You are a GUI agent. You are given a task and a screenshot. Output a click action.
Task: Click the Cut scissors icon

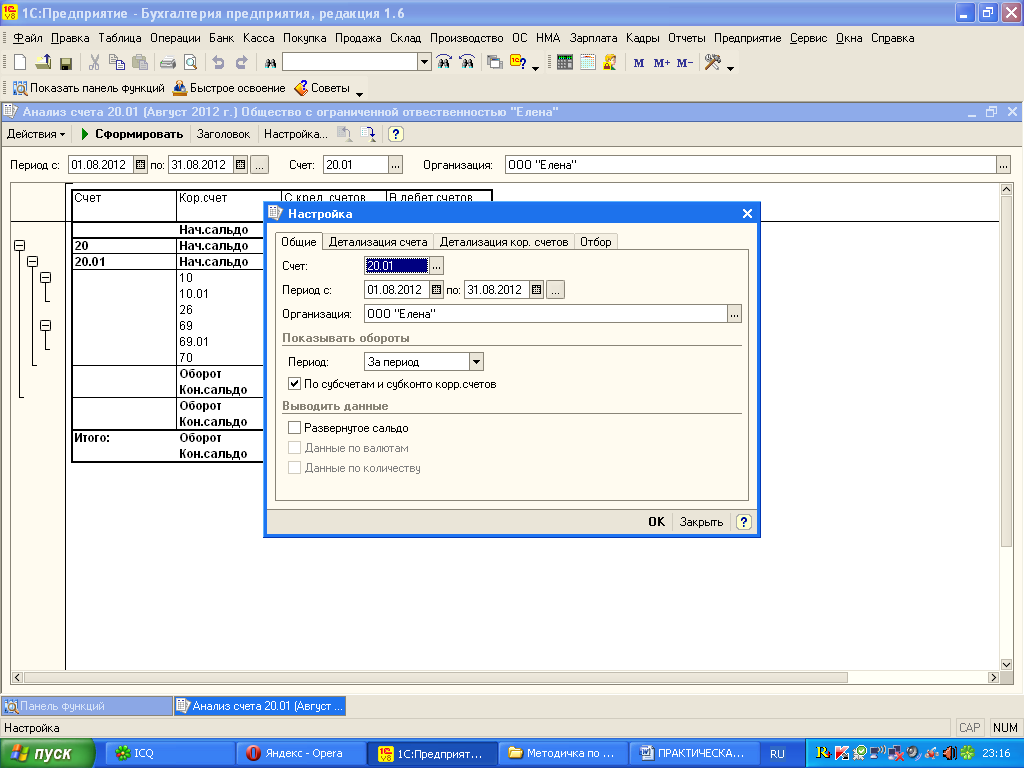click(94, 63)
